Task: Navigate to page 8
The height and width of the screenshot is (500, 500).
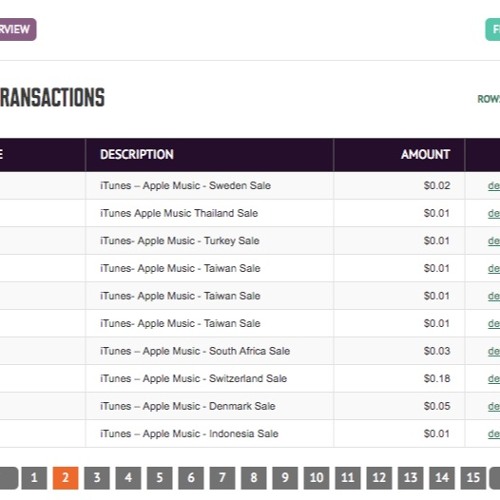Action: pyautogui.click(x=254, y=478)
